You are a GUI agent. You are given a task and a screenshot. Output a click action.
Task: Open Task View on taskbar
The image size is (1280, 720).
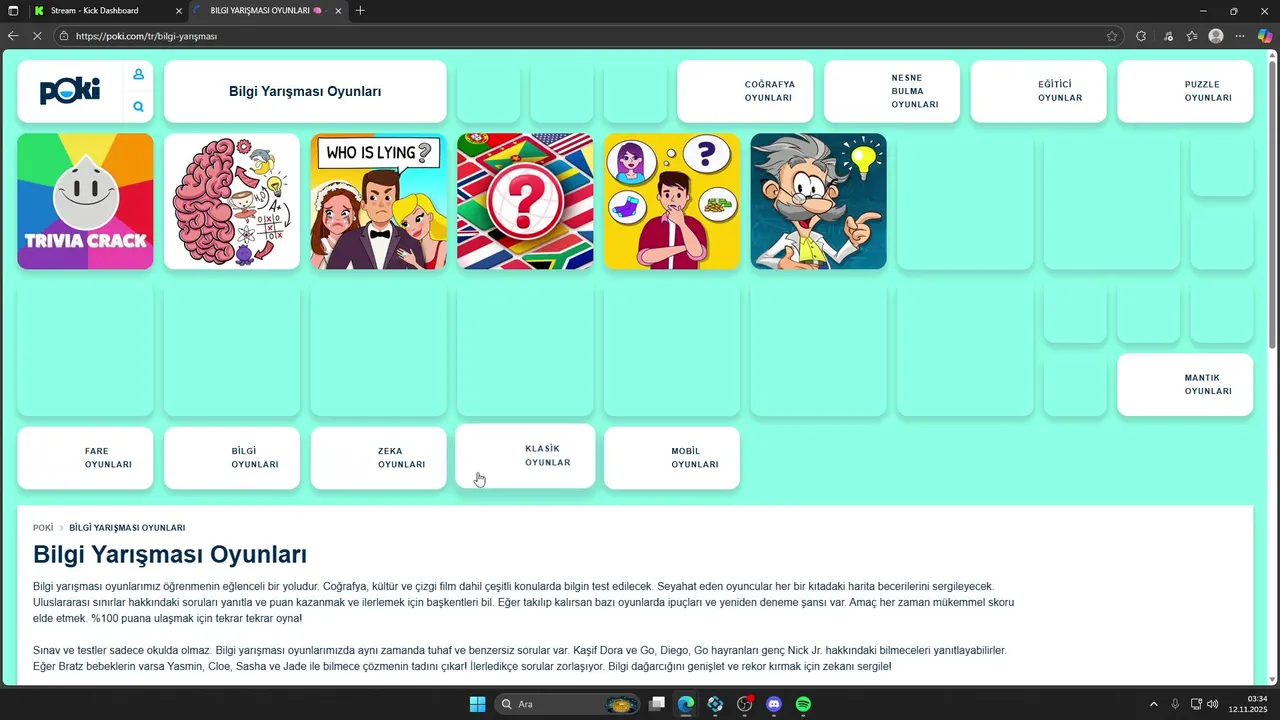pos(657,704)
